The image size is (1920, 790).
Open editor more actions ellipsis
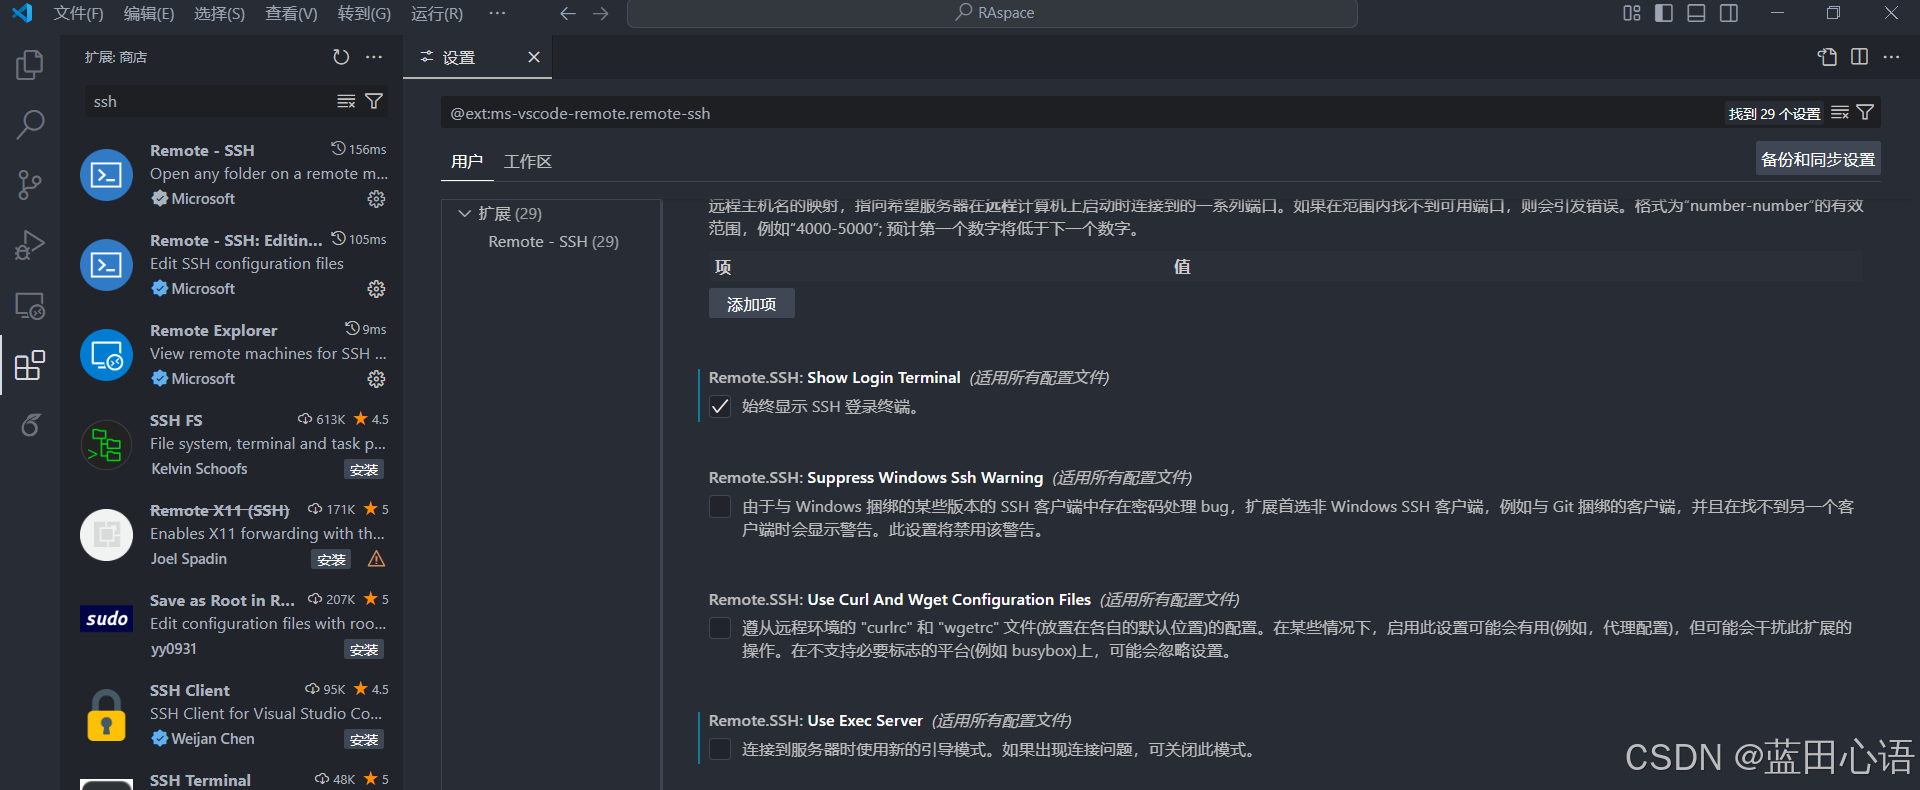point(1891,57)
